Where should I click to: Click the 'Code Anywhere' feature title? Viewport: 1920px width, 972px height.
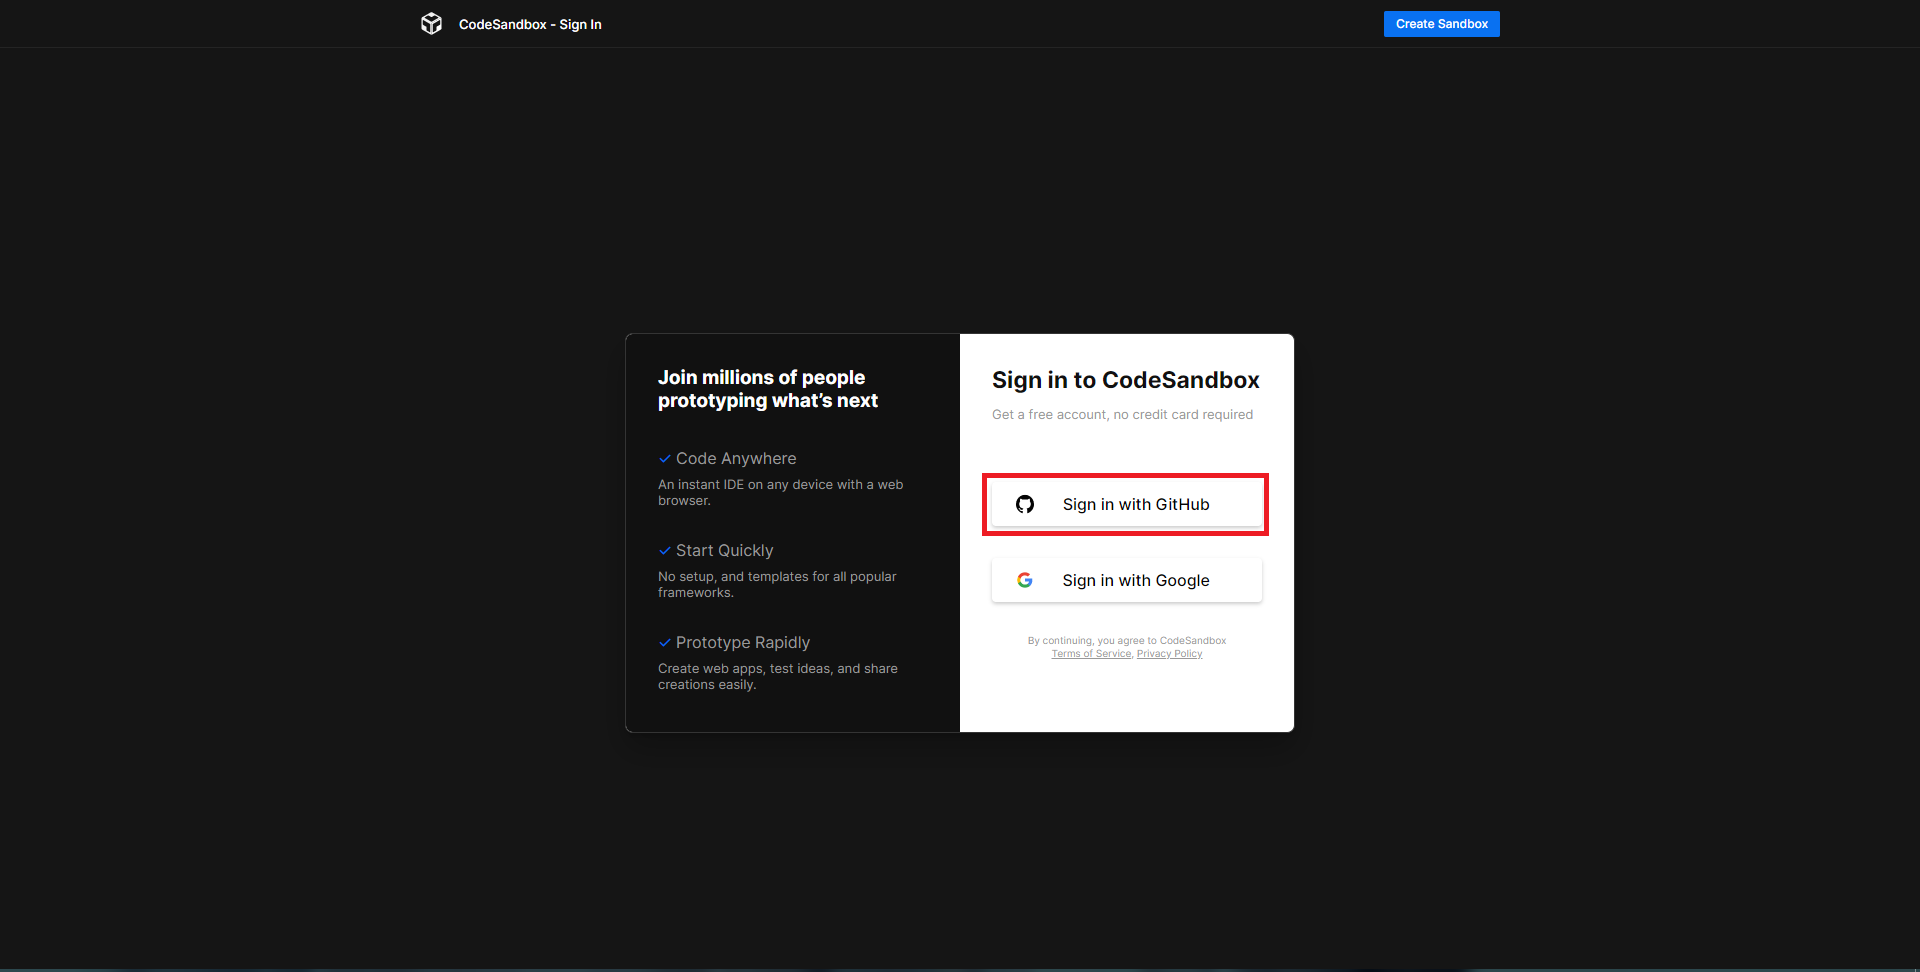tap(736, 458)
